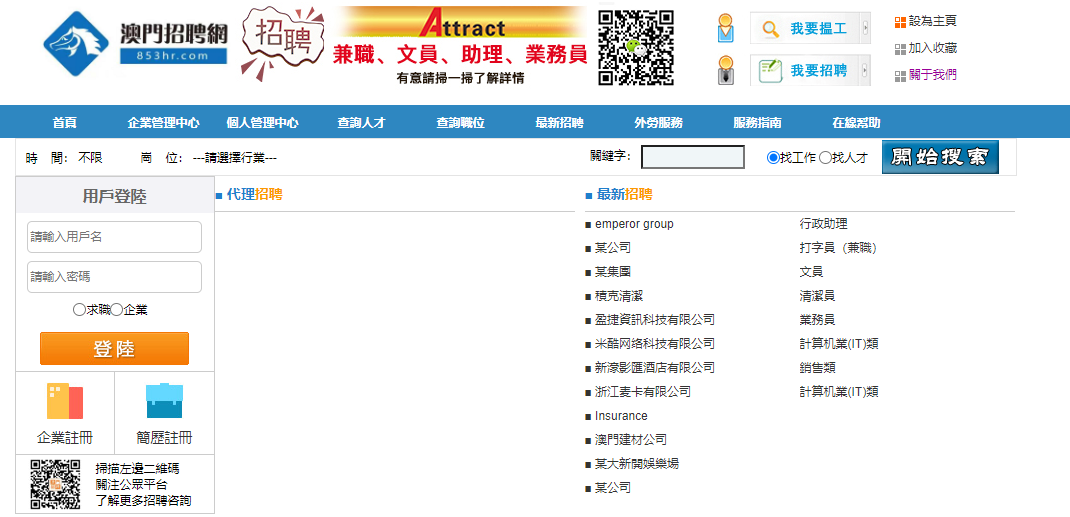The width and height of the screenshot is (1070, 517).
Task: Click the grey grid icon beside 關于我們
Action: coord(900,76)
